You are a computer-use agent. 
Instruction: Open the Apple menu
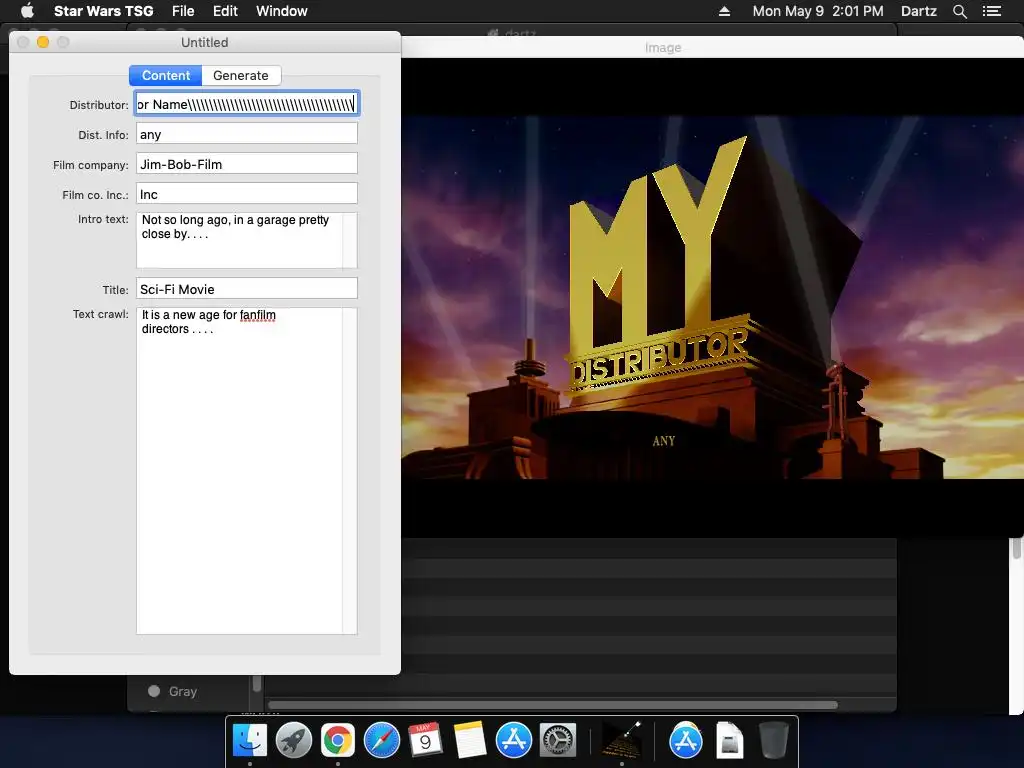(27, 11)
